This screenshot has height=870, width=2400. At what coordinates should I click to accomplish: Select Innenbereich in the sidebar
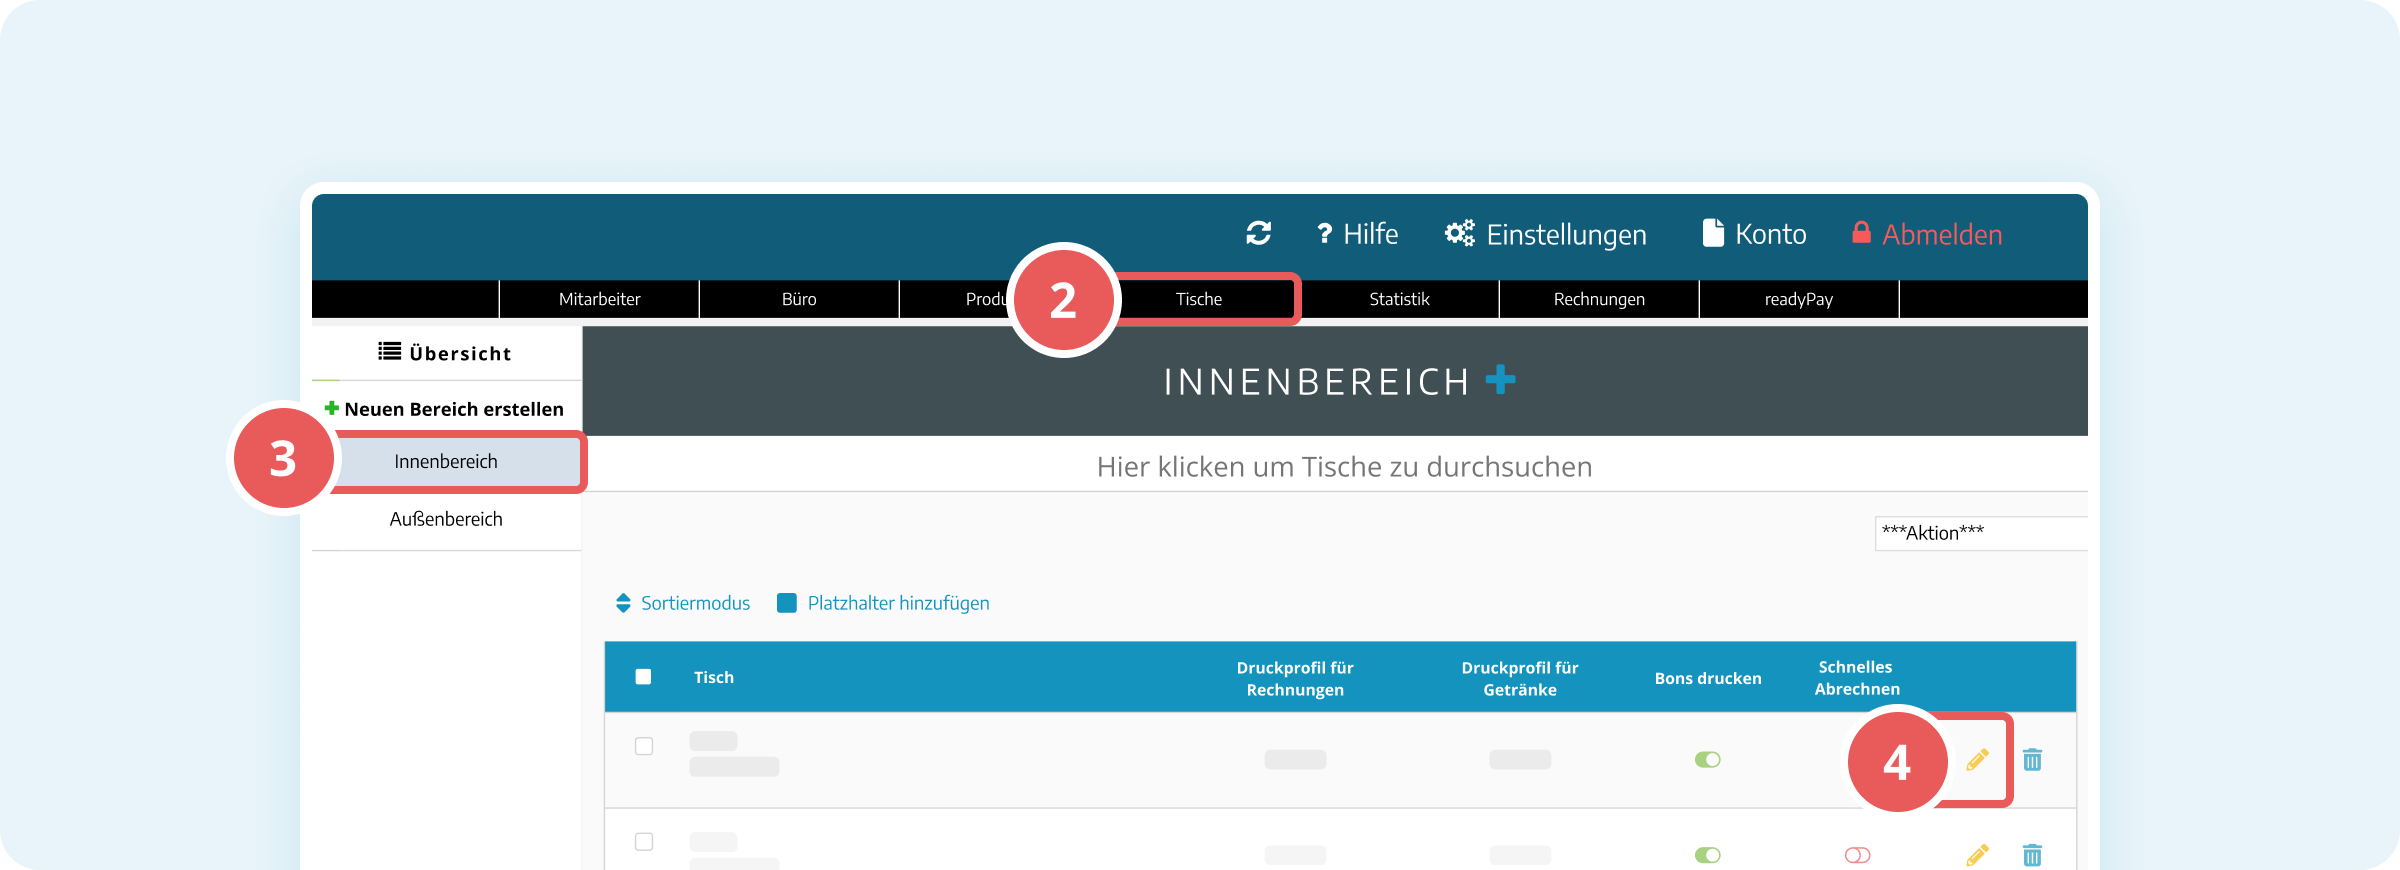click(446, 461)
